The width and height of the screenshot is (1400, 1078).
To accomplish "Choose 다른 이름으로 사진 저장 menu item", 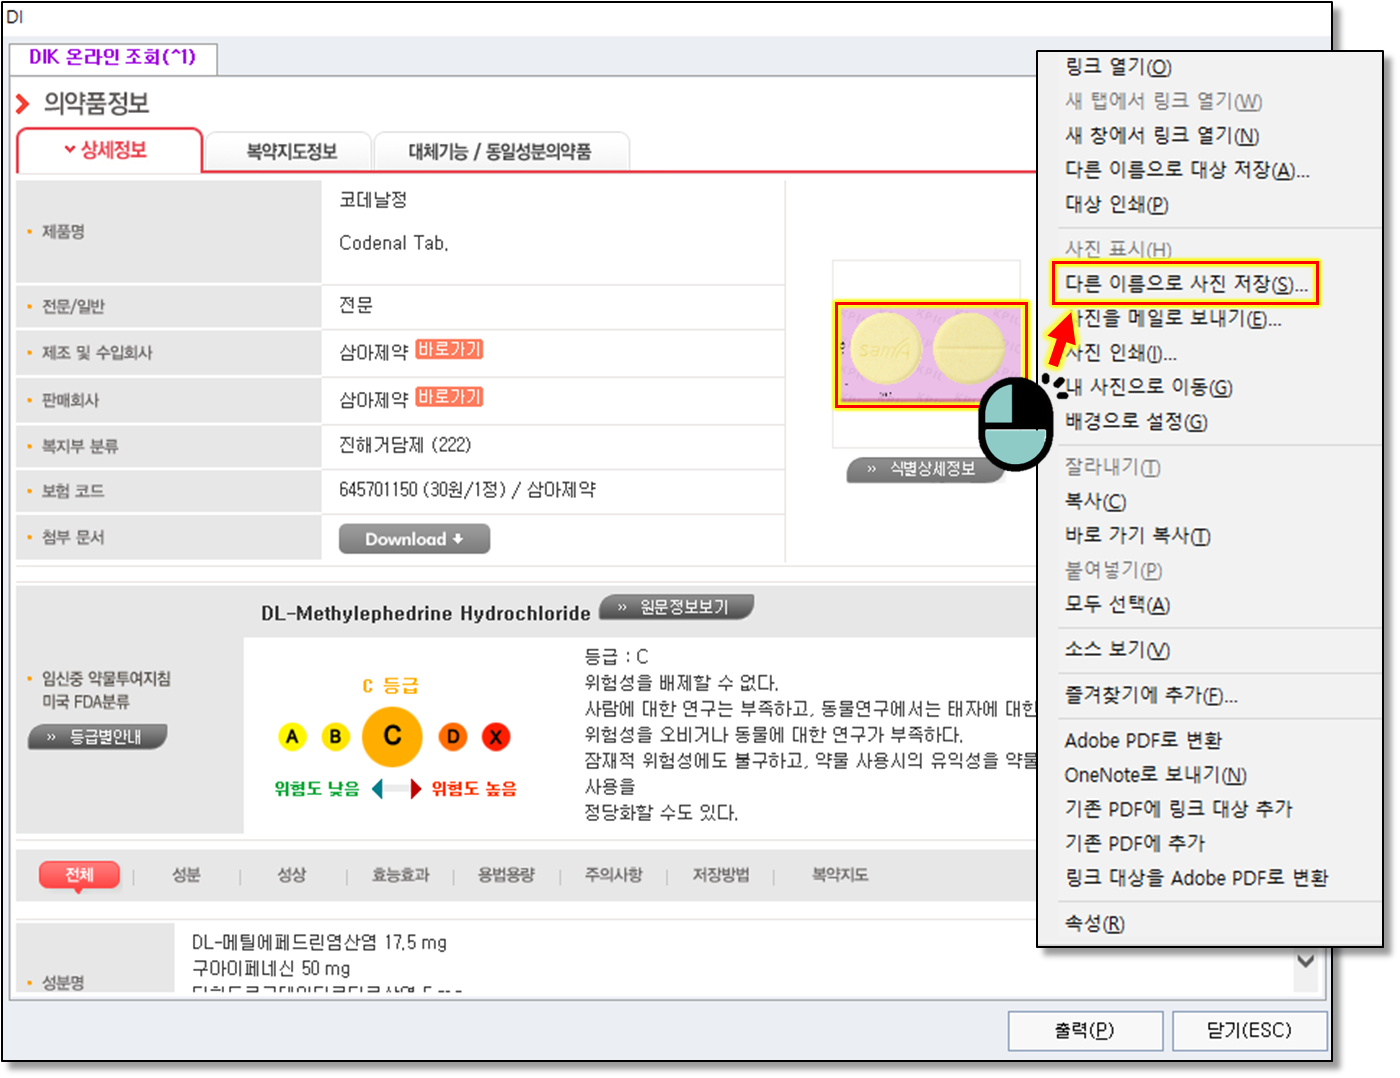I will pos(1185,284).
